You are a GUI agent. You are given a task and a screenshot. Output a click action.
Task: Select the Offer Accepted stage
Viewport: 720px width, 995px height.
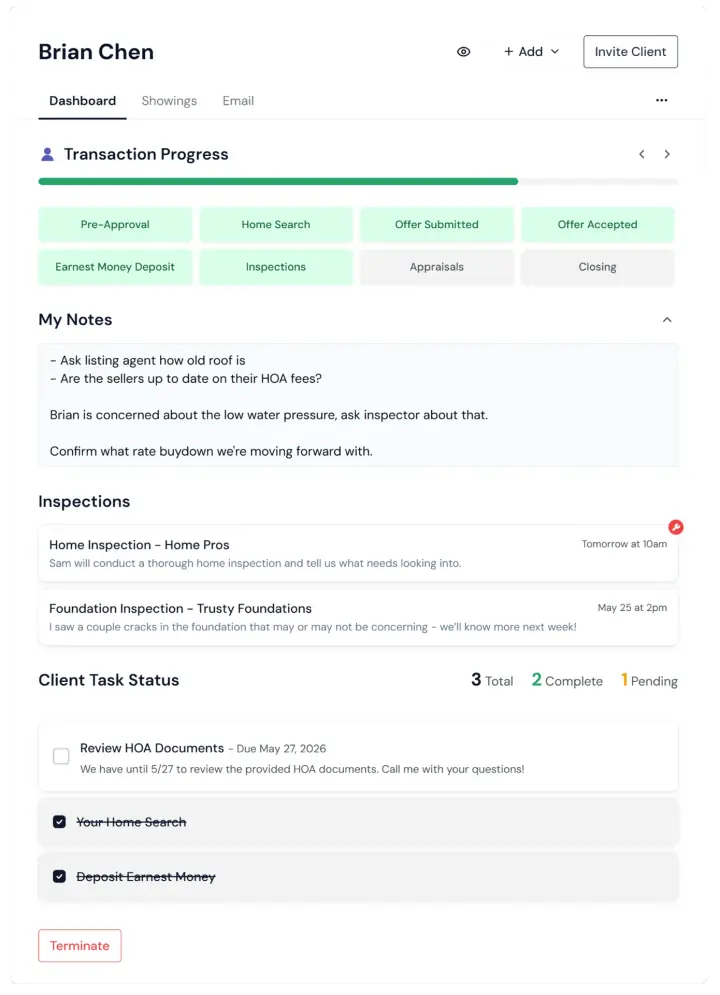tap(598, 225)
